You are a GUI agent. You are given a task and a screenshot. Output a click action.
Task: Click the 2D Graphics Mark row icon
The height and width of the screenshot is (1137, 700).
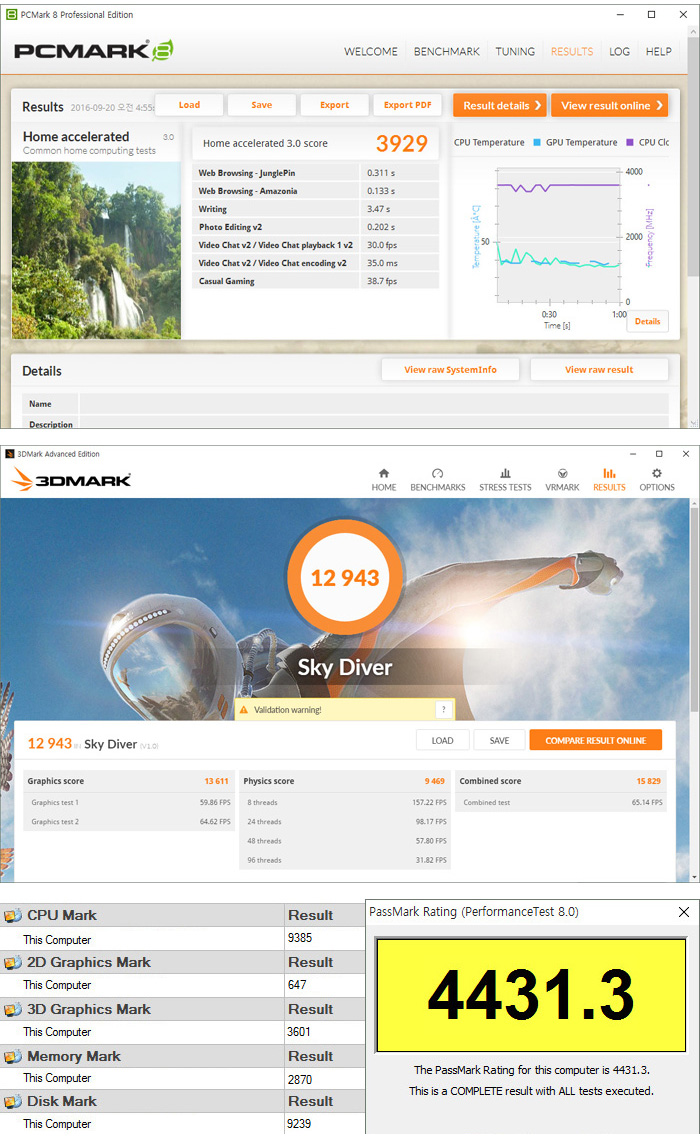point(12,962)
